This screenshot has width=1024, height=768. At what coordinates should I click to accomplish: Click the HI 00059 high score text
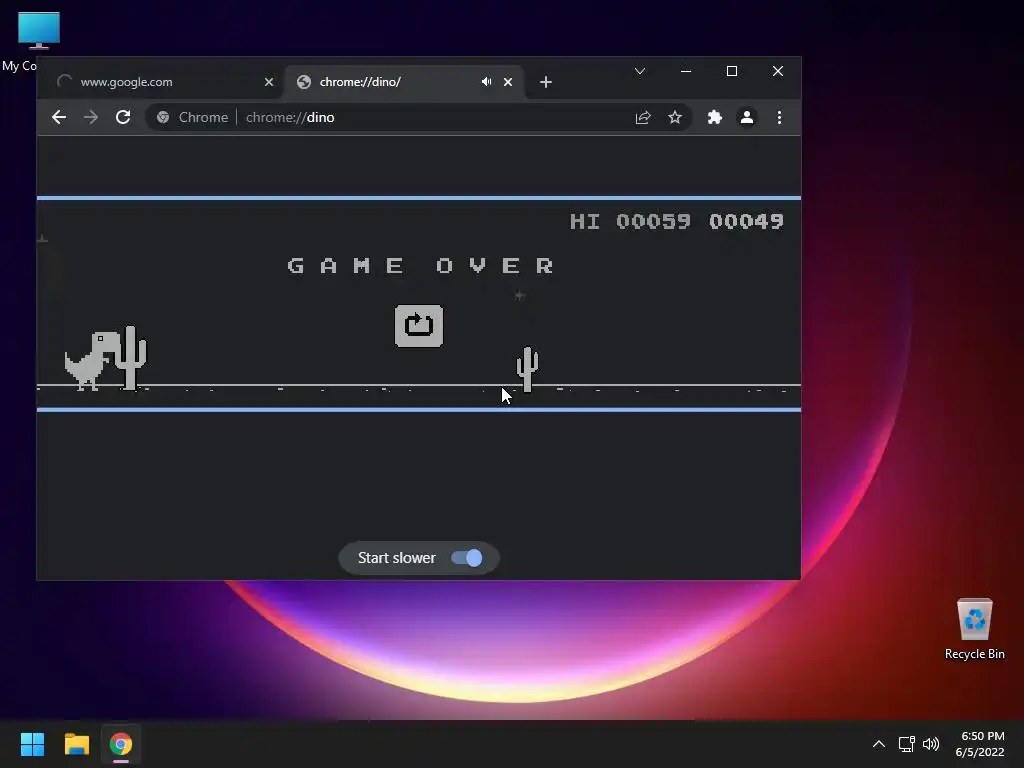(630, 221)
